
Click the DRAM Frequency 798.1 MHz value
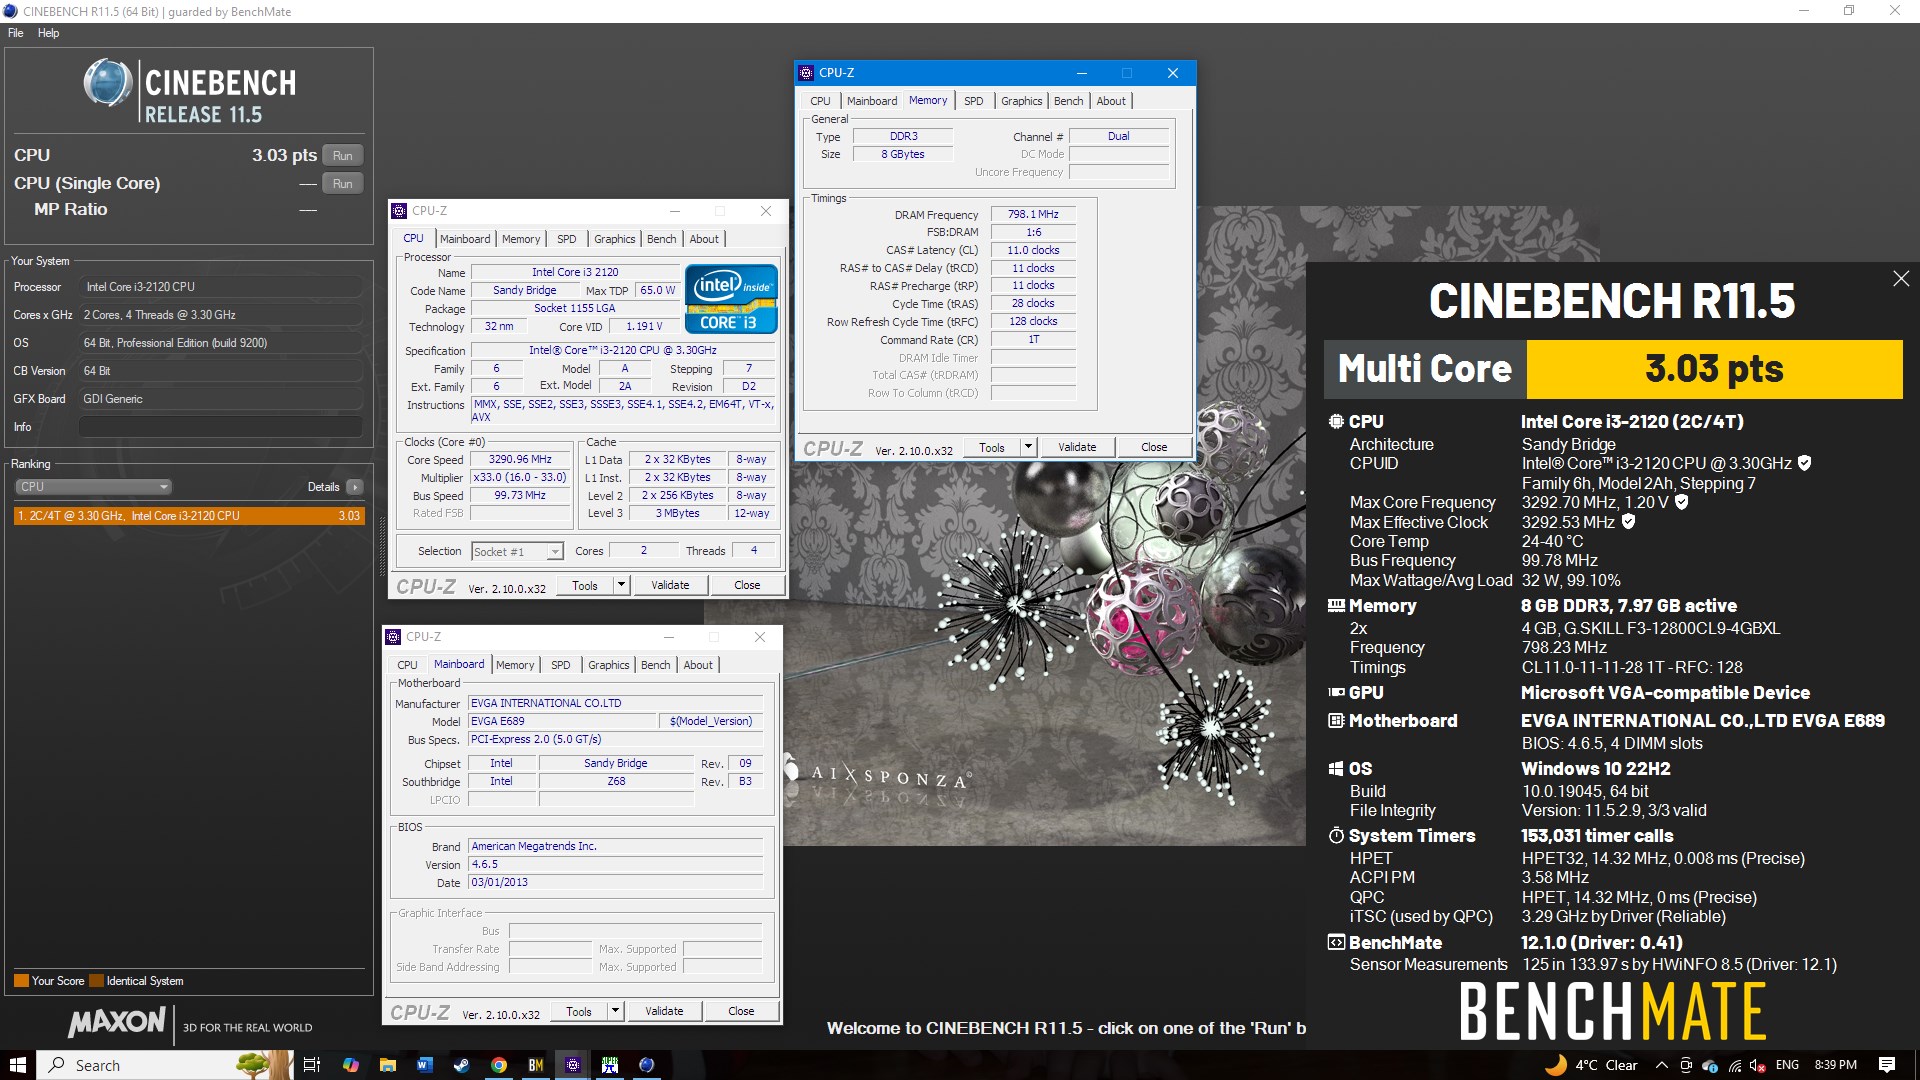click(x=1033, y=214)
